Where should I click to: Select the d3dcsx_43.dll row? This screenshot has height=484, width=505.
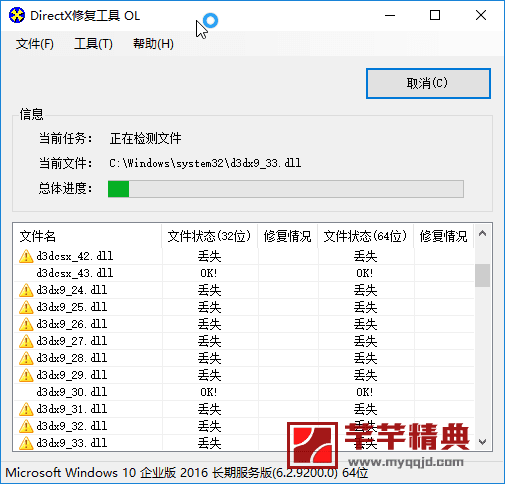[244, 273]
